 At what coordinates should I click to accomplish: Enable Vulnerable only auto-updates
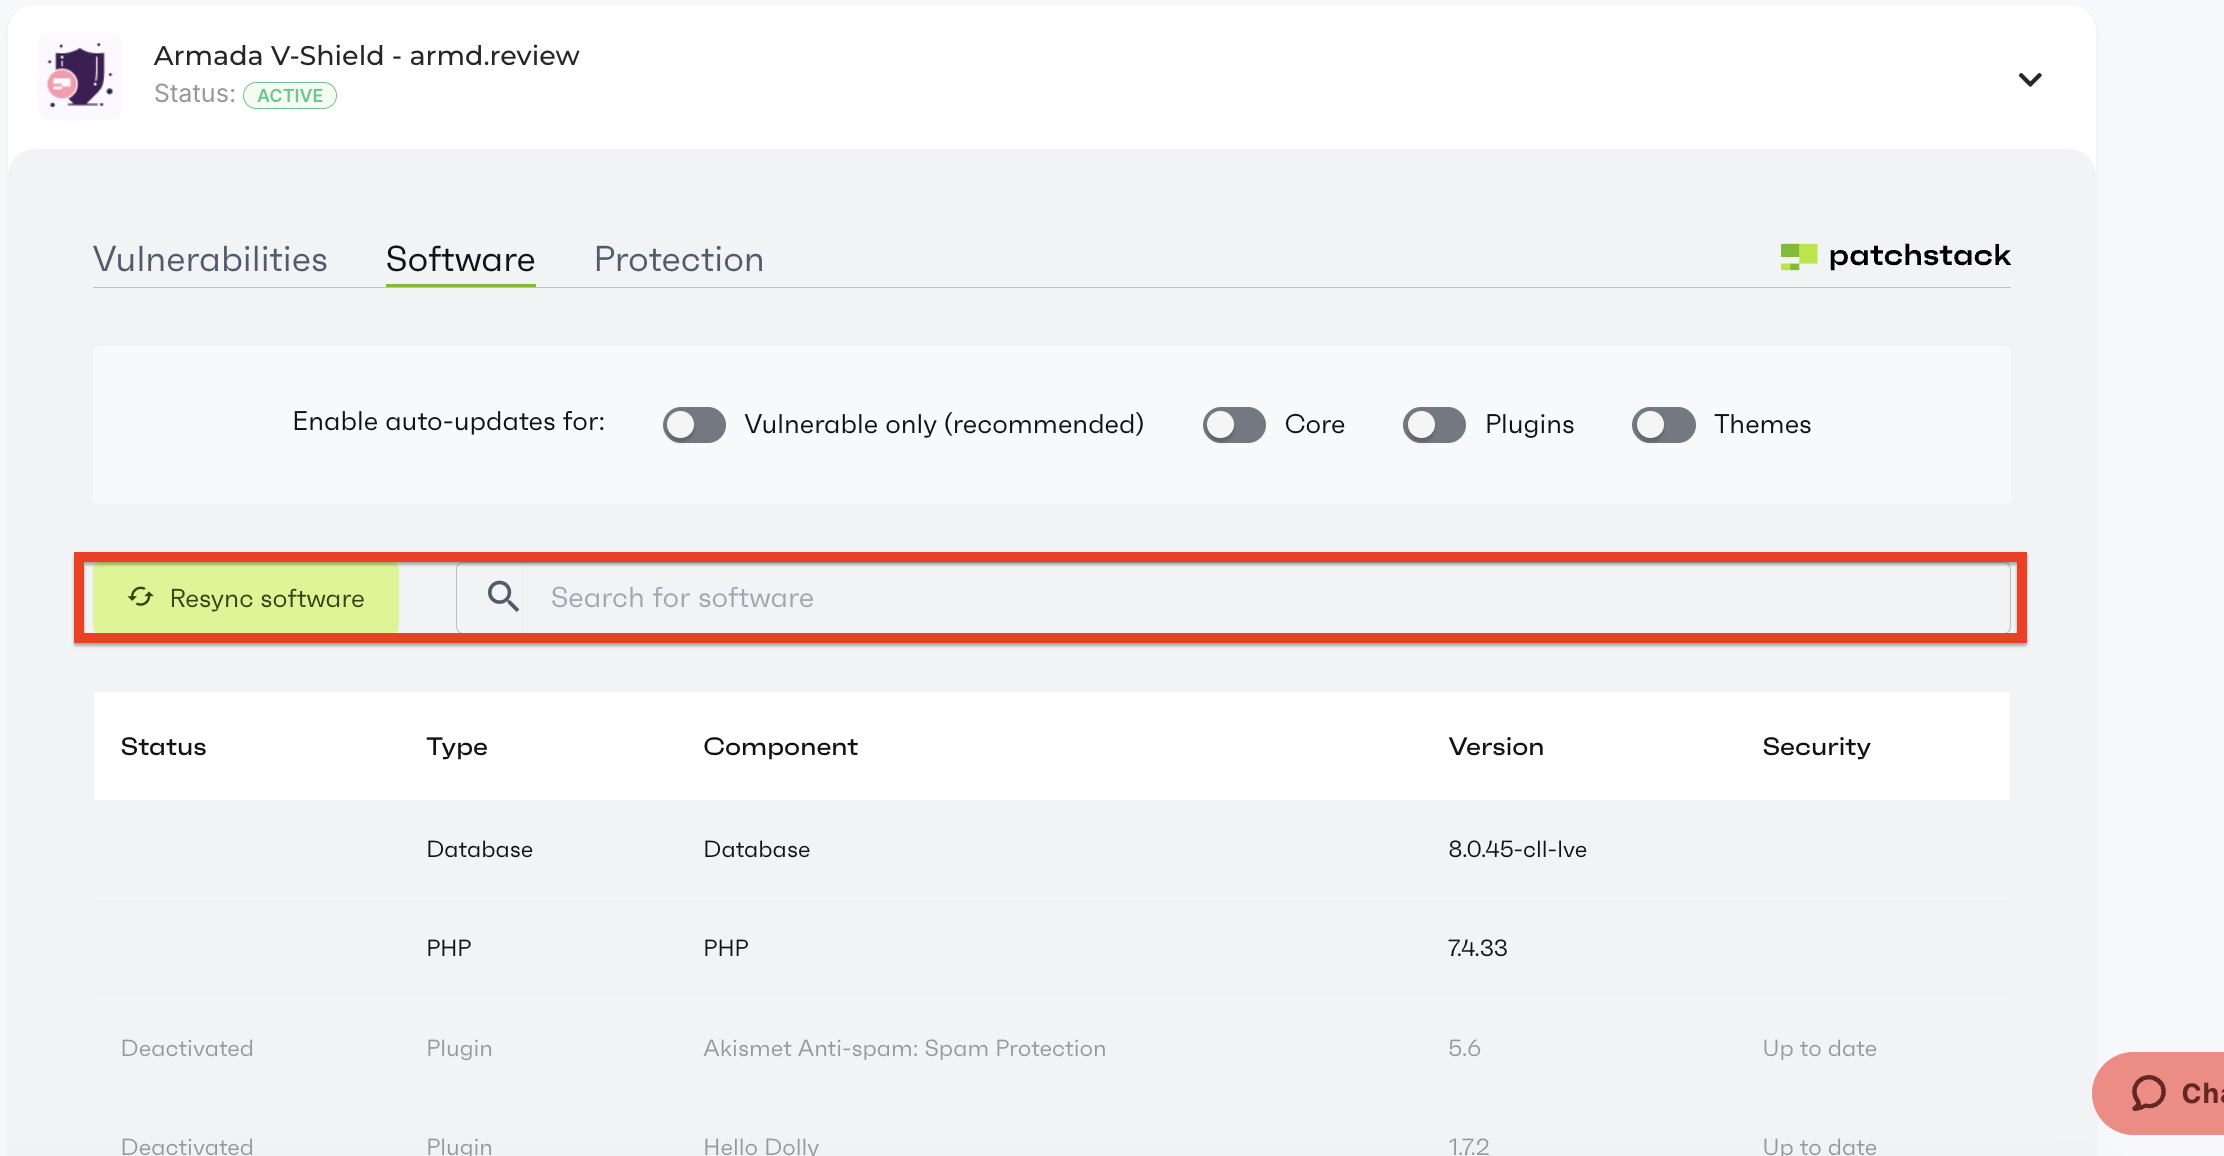693,424
